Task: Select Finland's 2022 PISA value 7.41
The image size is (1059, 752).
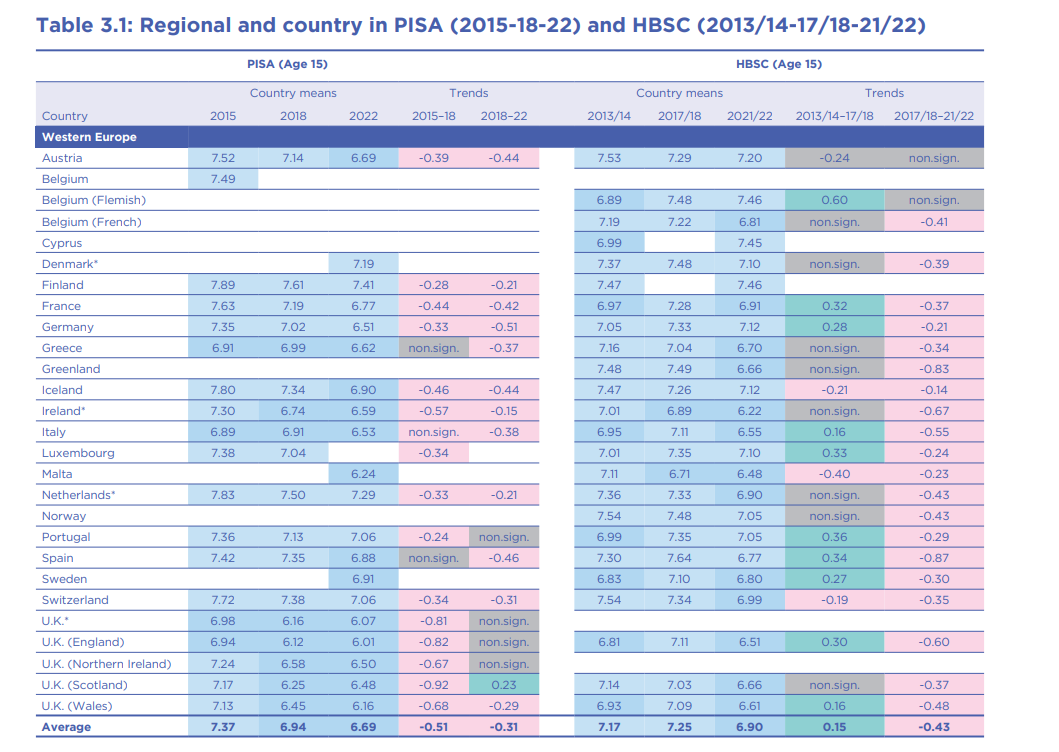Action: click(363, 285)
